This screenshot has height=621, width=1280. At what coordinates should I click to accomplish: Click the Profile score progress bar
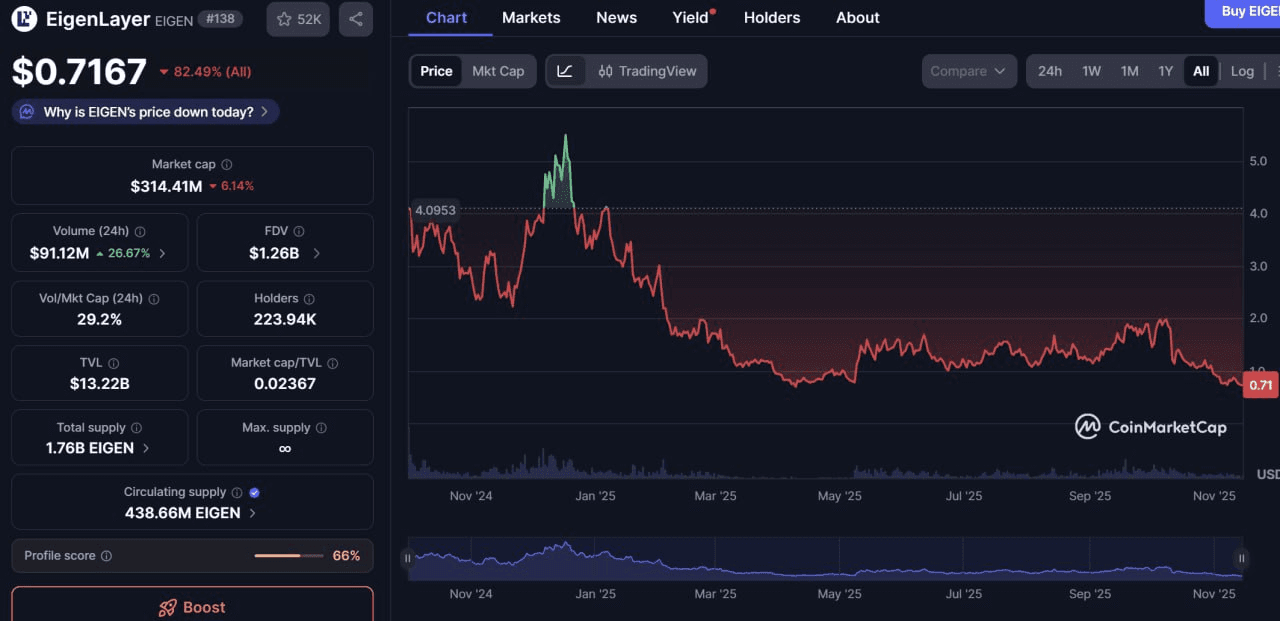(x=290, y=555)
